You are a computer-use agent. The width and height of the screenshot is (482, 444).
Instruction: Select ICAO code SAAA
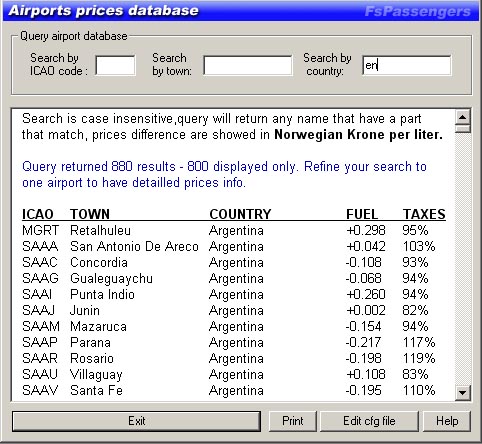[40, 247]
